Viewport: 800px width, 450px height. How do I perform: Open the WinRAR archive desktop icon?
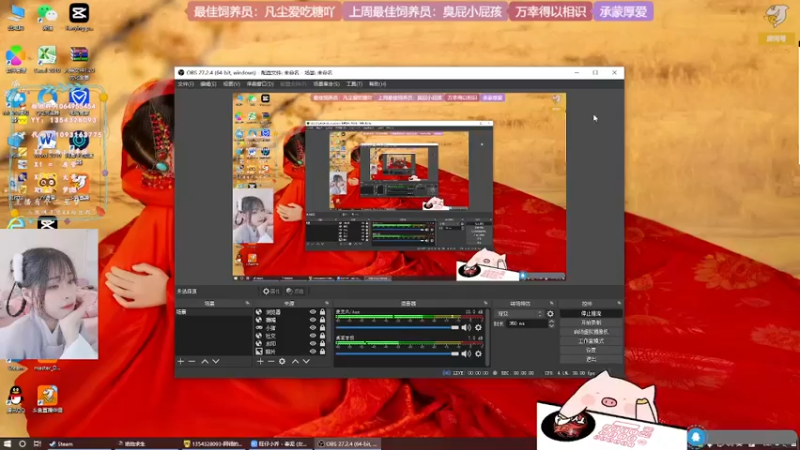click(x=79, y=60)
